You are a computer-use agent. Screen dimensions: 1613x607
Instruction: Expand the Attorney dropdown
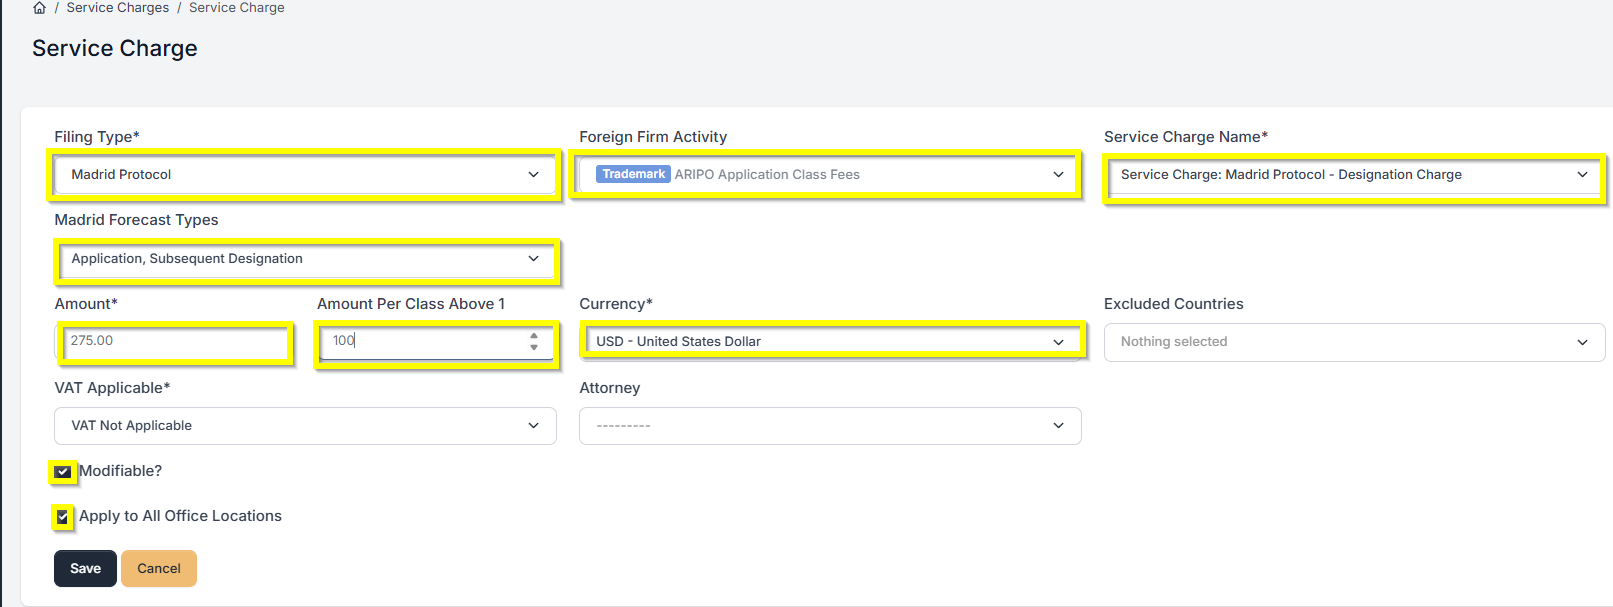[x=829, y=426]
